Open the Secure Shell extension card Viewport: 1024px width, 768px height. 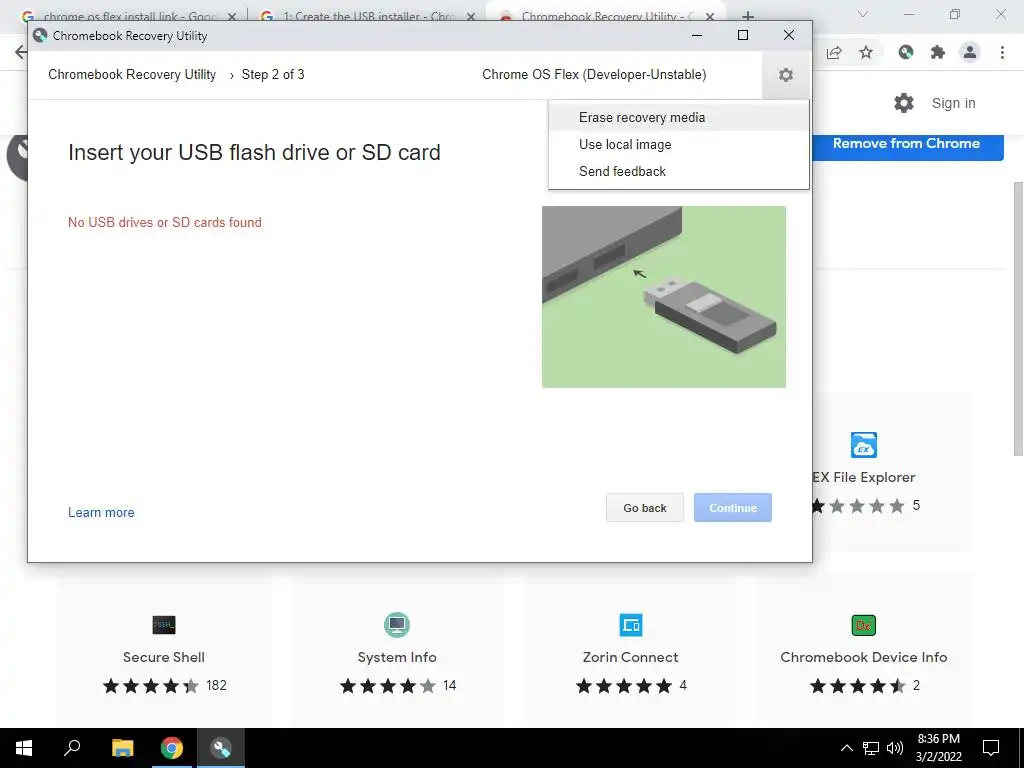(x=164, y=648)
